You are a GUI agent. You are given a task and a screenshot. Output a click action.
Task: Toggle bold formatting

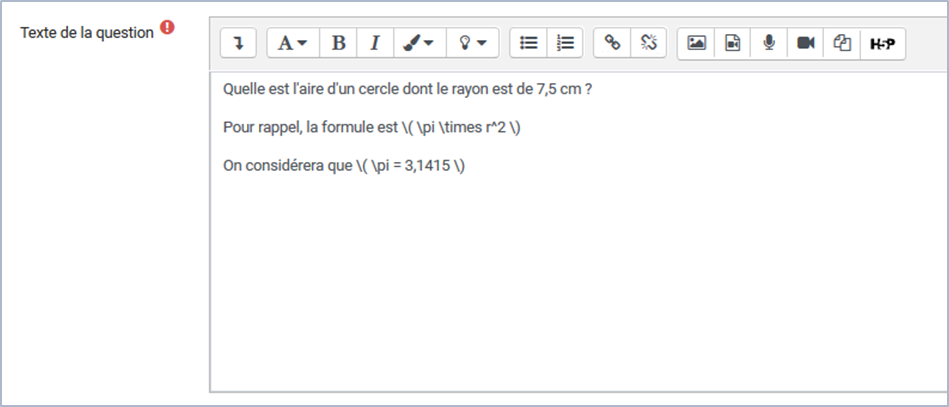(338, 43)
